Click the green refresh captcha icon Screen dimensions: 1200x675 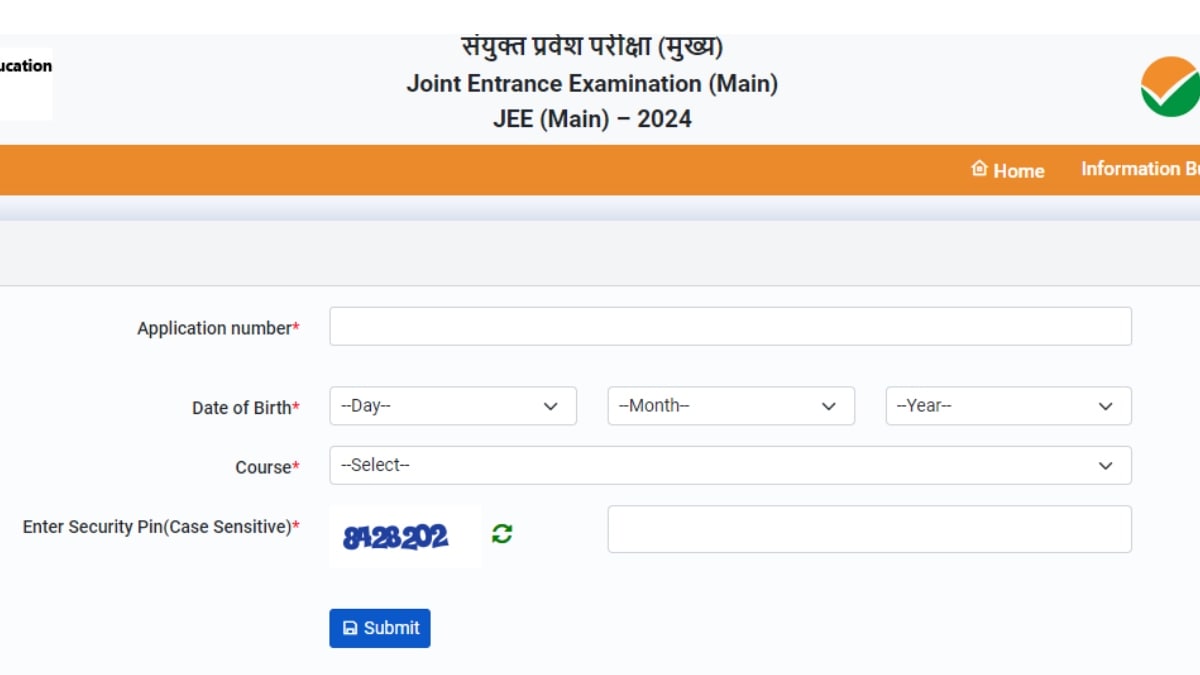point(502,534)
